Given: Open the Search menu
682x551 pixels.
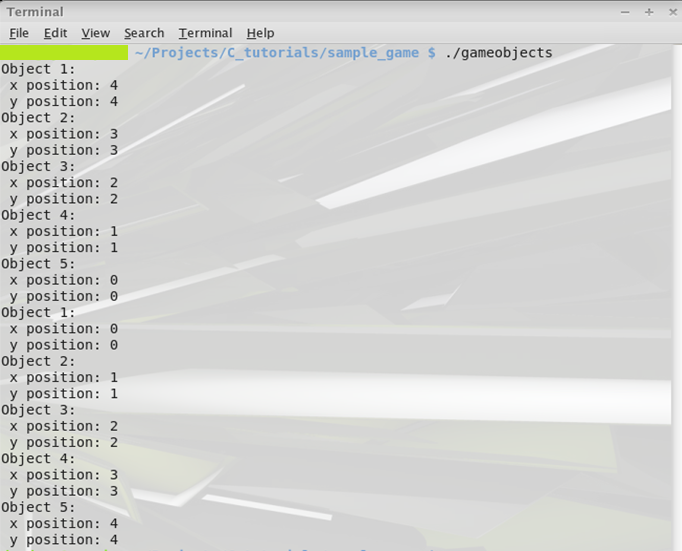Looking at the screenshot, I should pos(144,33).
